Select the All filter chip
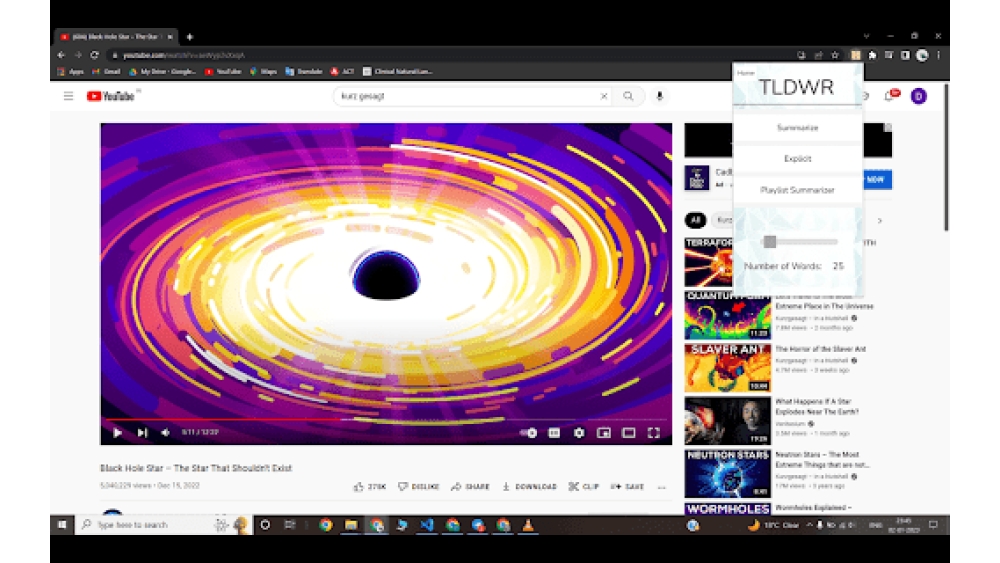The height and width of the screenshot is (563, 1000). pos(695,220)
